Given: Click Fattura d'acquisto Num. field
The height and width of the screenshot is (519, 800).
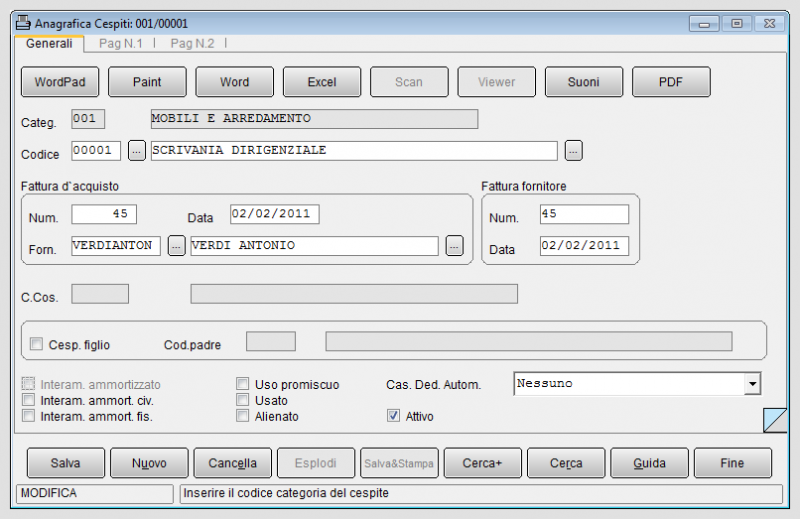Looking at the screenshot, I should (104, 214).
